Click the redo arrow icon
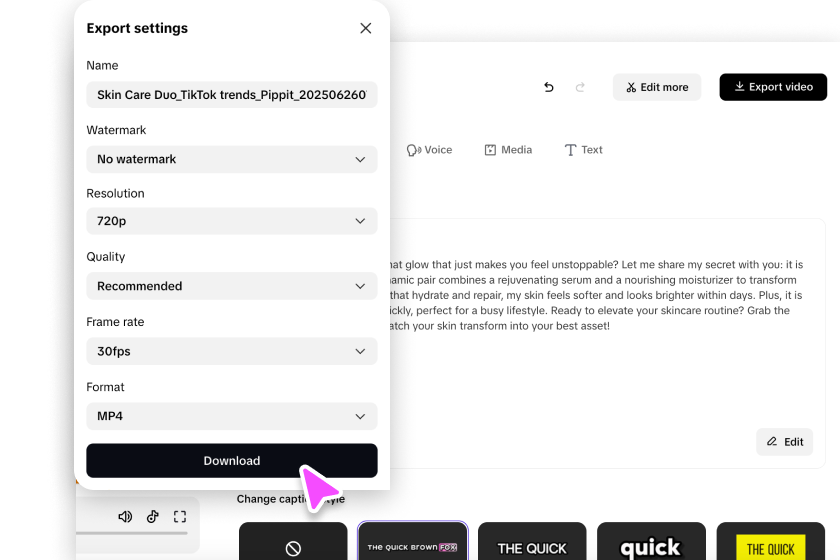Screen dimensions: 840x560 (x=580, y=87)
